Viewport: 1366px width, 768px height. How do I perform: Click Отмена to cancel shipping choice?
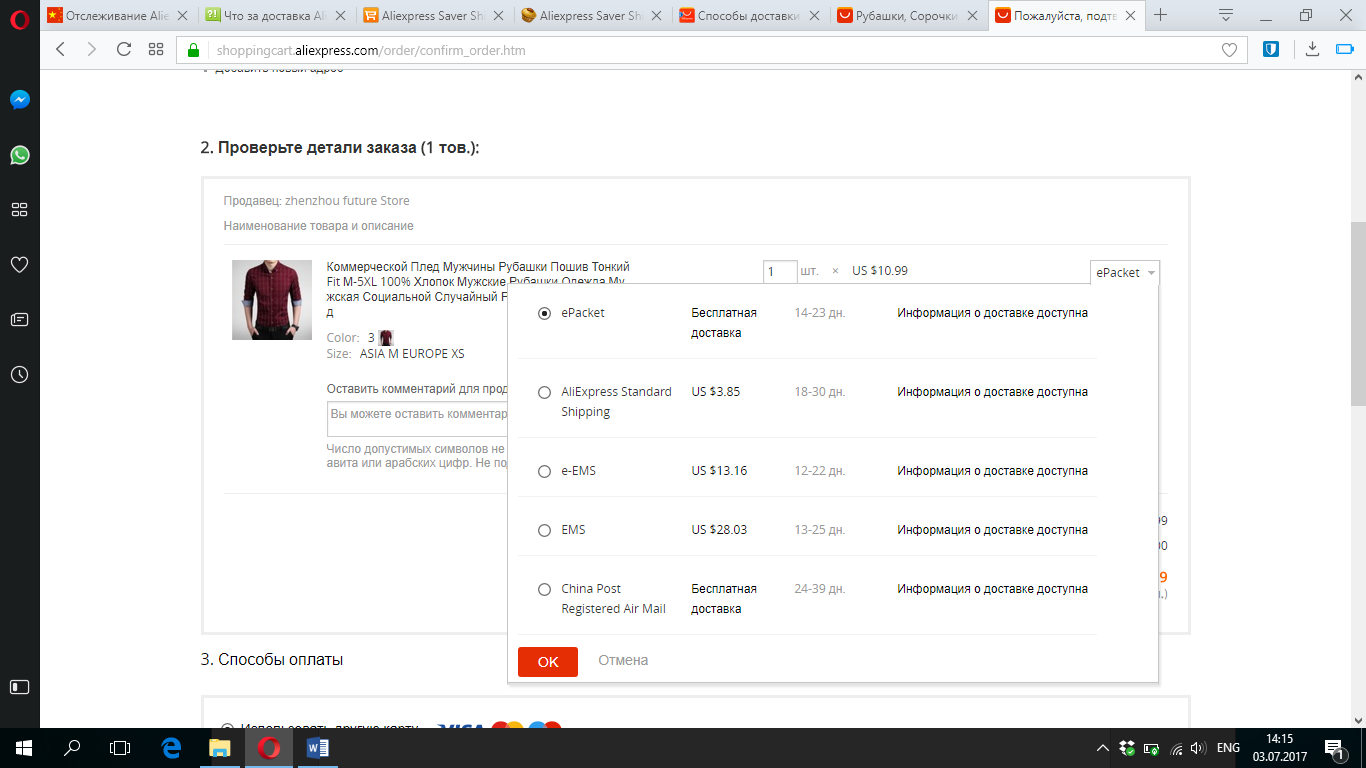(x=623, y=660)
